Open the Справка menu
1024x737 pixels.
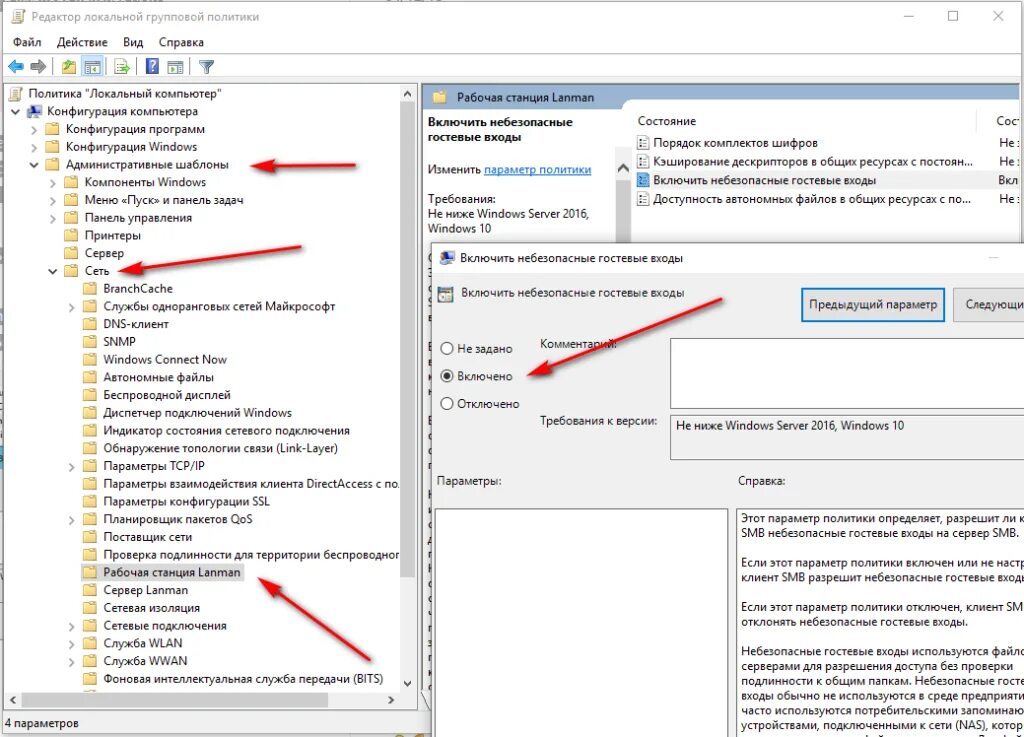[181, 42]
